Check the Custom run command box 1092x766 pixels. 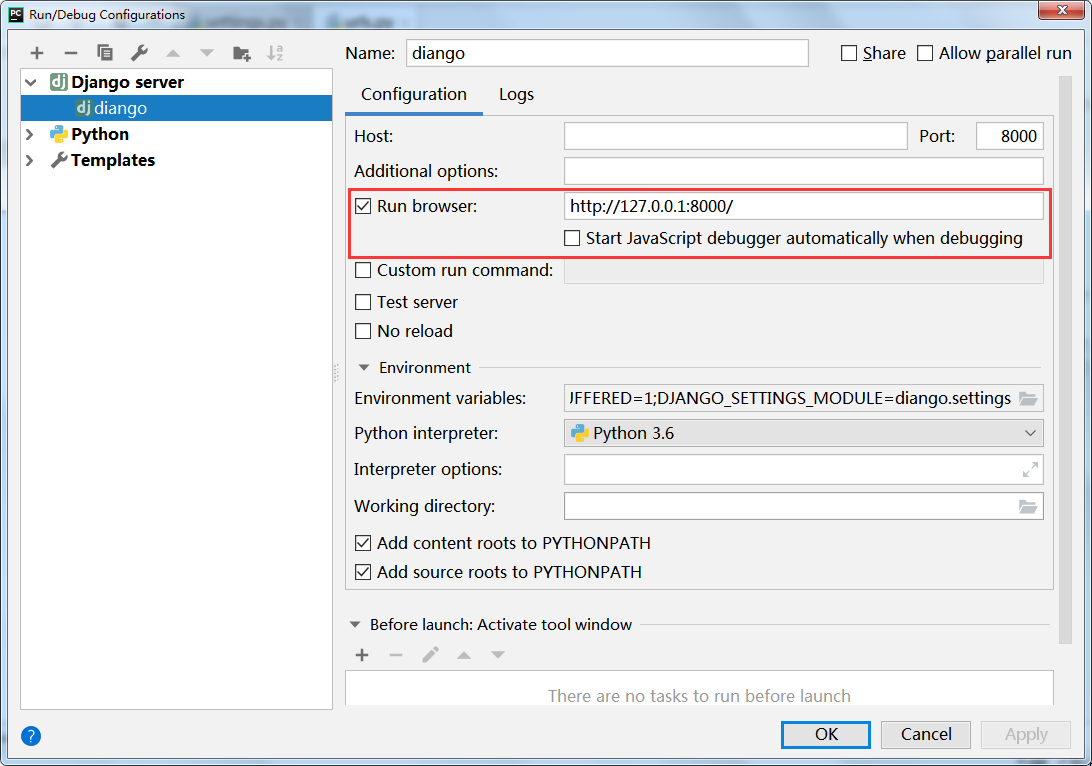tap(363, 270)
